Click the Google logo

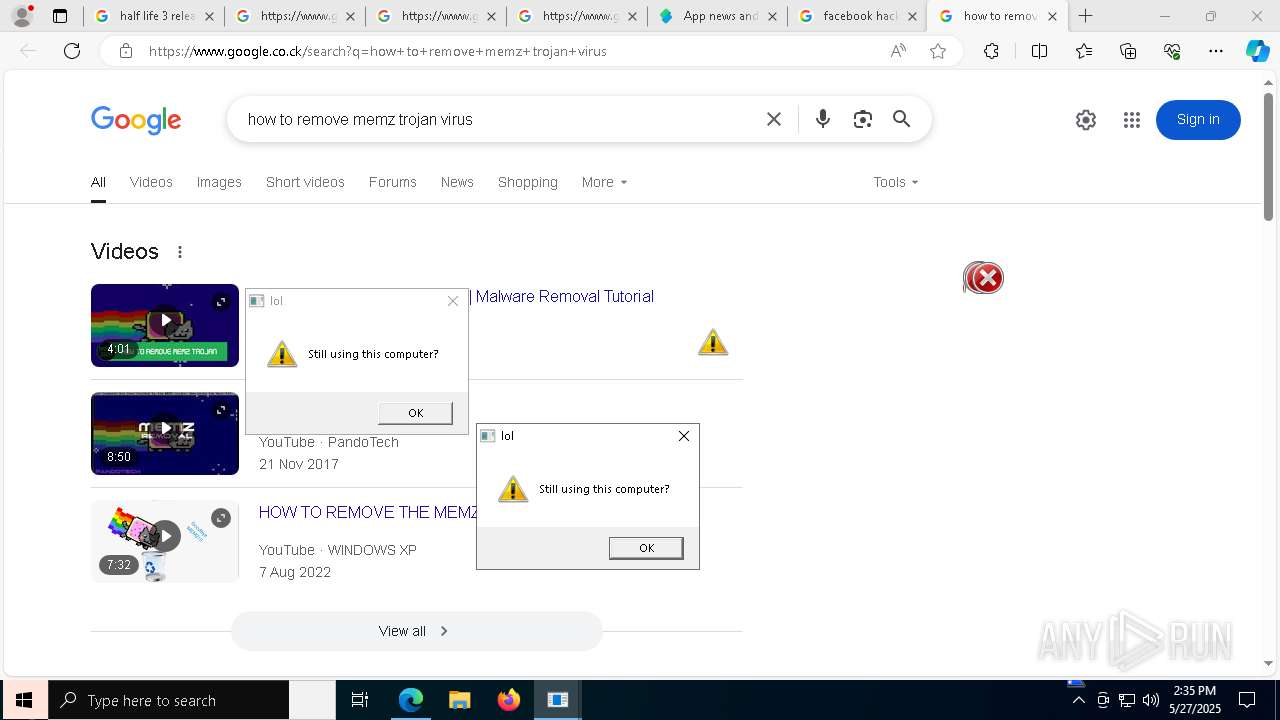136,120
